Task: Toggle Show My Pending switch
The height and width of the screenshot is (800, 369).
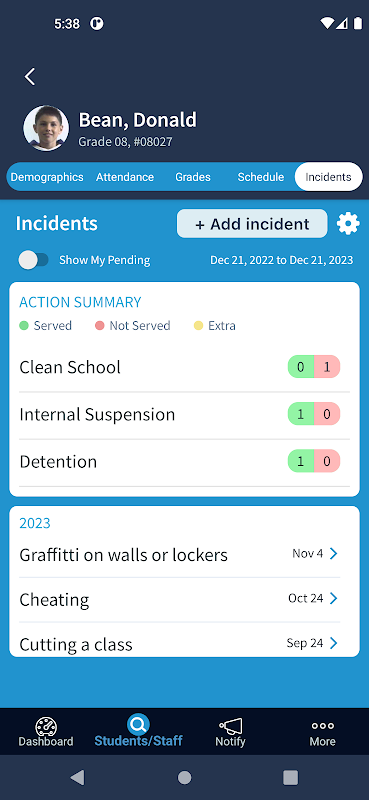Action: [x=34, y=260]
